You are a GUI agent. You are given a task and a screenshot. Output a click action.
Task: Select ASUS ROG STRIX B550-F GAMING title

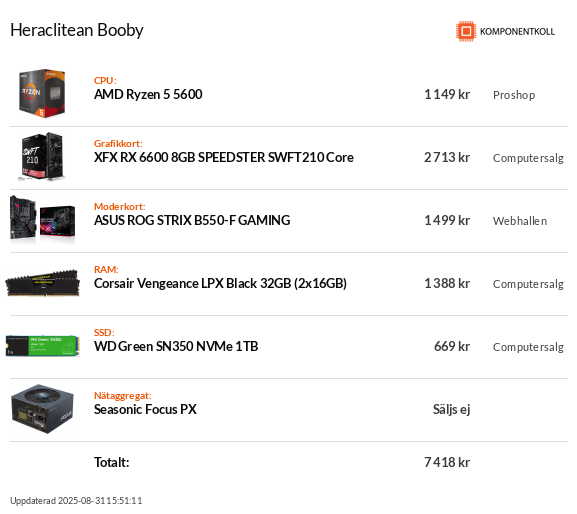click(192, 220)
